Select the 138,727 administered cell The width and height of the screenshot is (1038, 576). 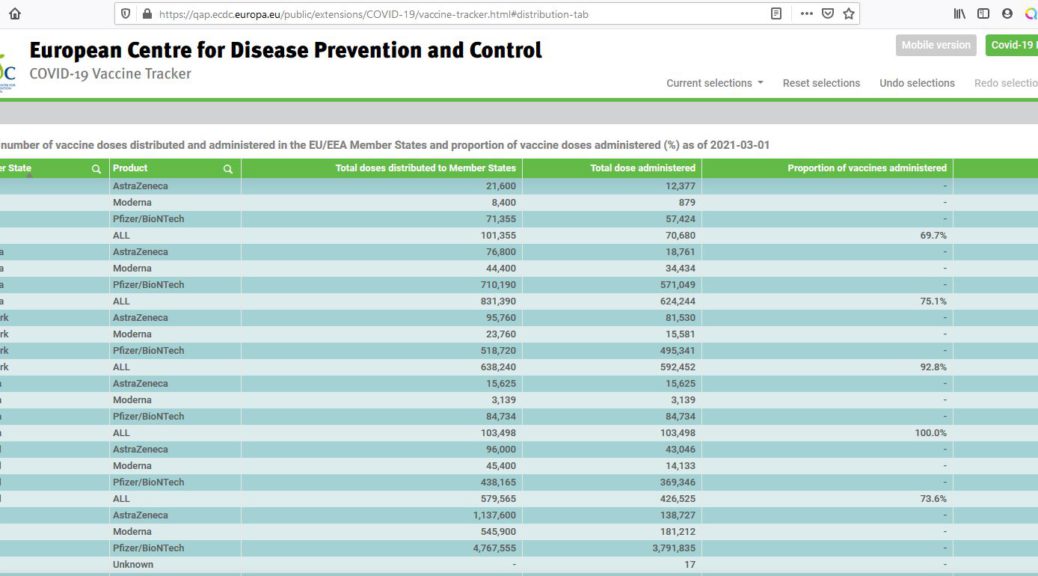(612, 515)
